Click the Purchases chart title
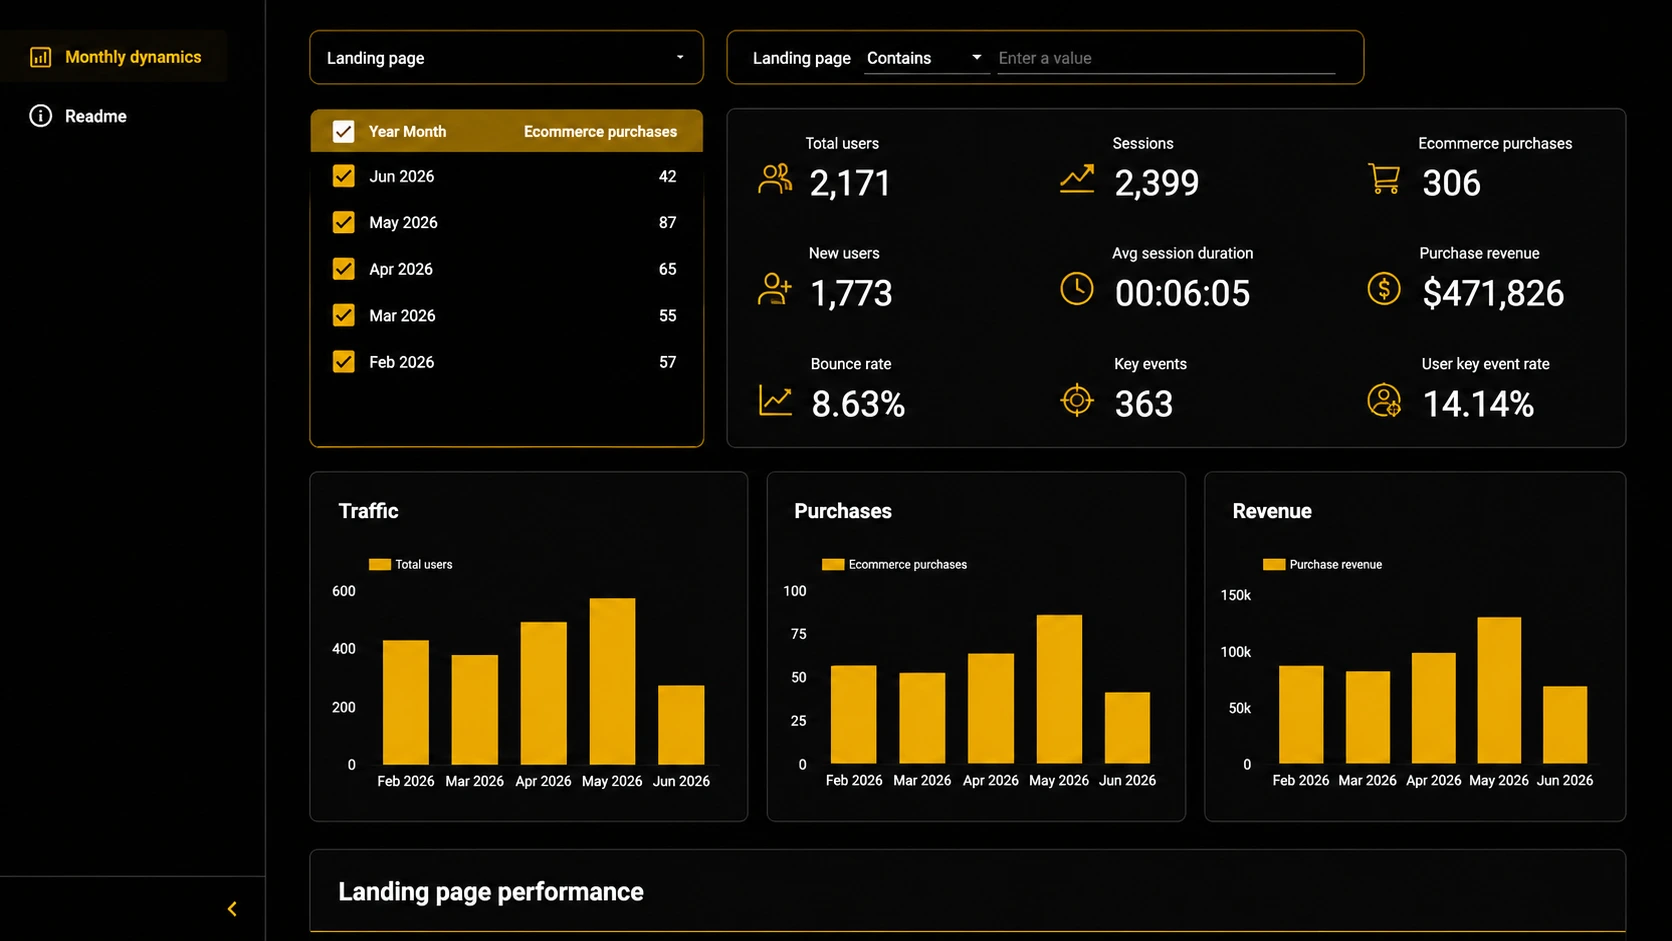This screenshot has width=1672, height=941. 843,511
